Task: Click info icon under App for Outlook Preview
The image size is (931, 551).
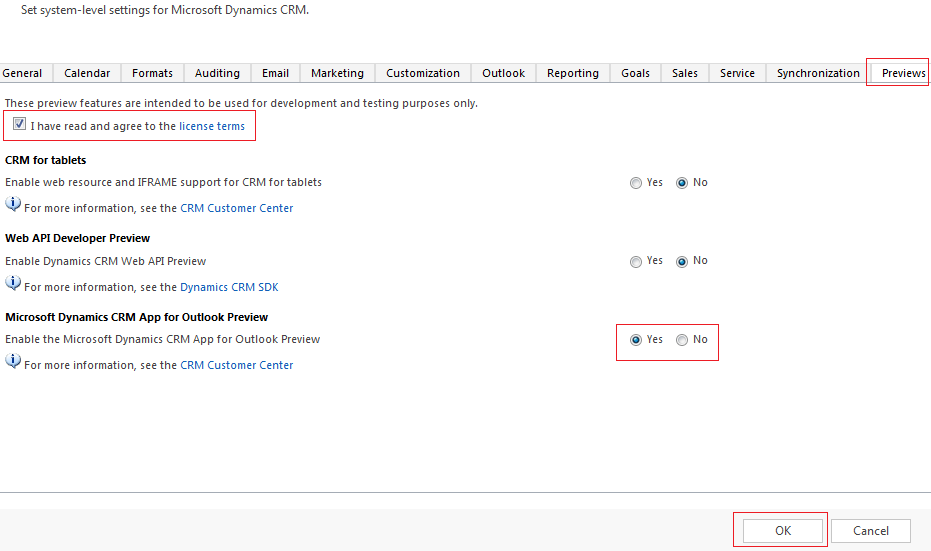Action: tap(13, 362)
